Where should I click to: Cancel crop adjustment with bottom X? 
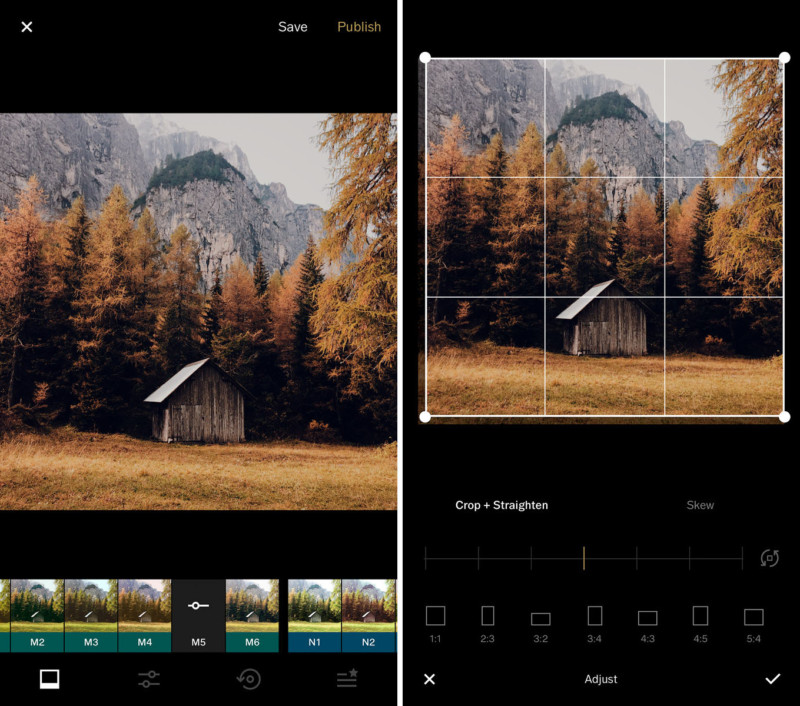429,679
